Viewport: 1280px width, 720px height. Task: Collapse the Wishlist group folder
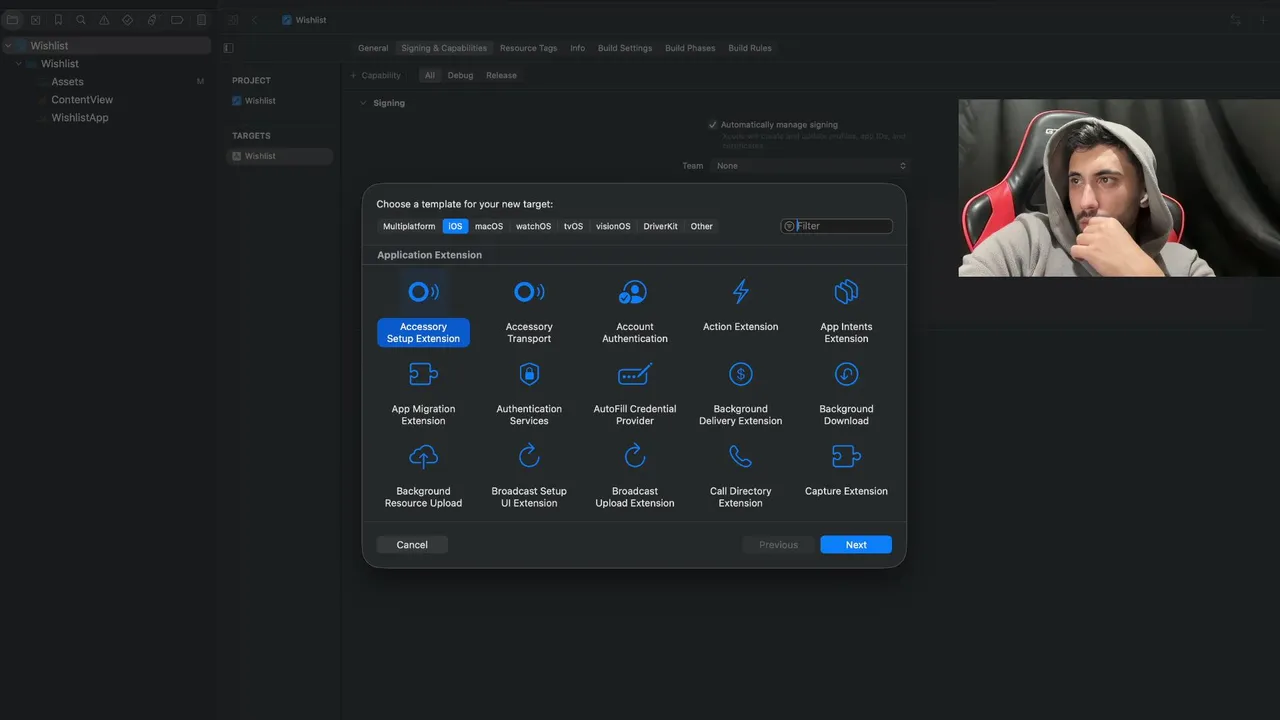(x=18, y=64)
